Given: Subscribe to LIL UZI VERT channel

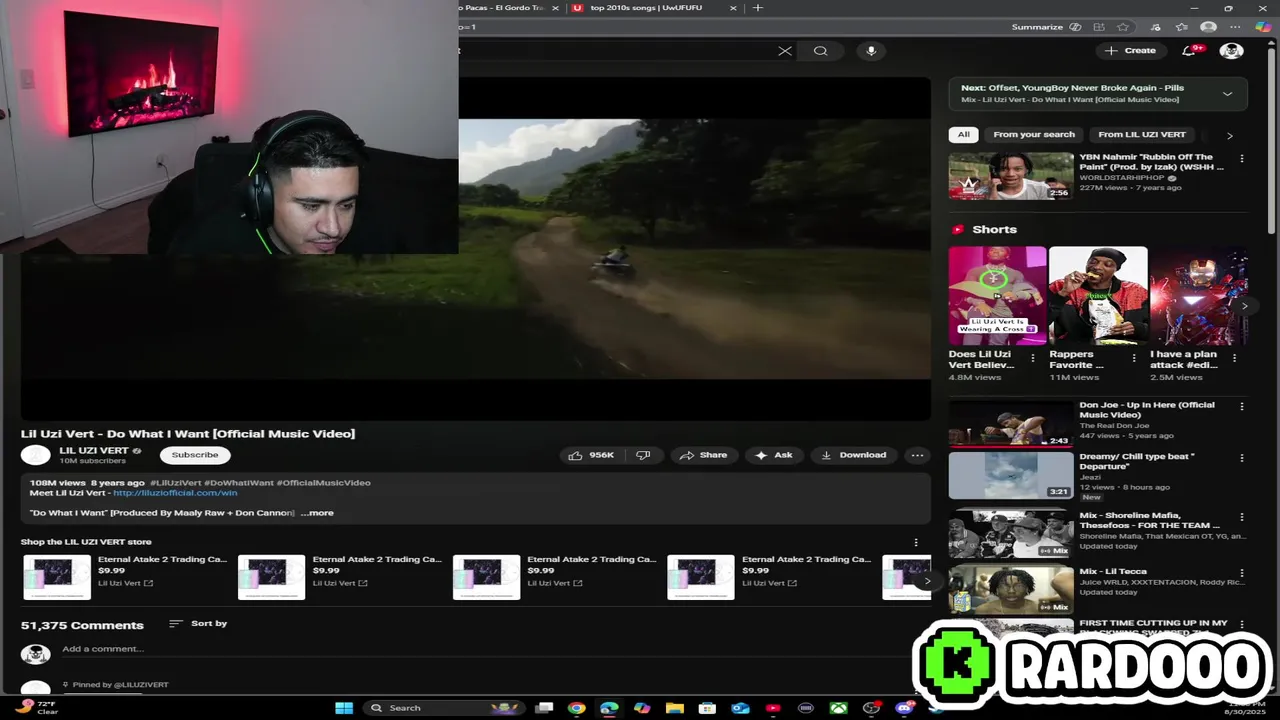Looking at the screenshot, I should [x=195, y=455].
